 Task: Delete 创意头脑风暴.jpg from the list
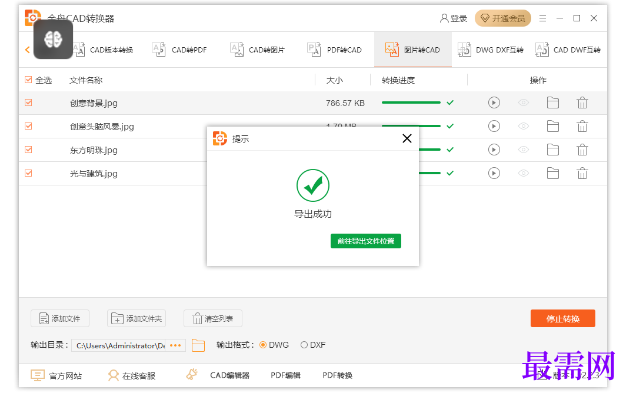(582, 126)
